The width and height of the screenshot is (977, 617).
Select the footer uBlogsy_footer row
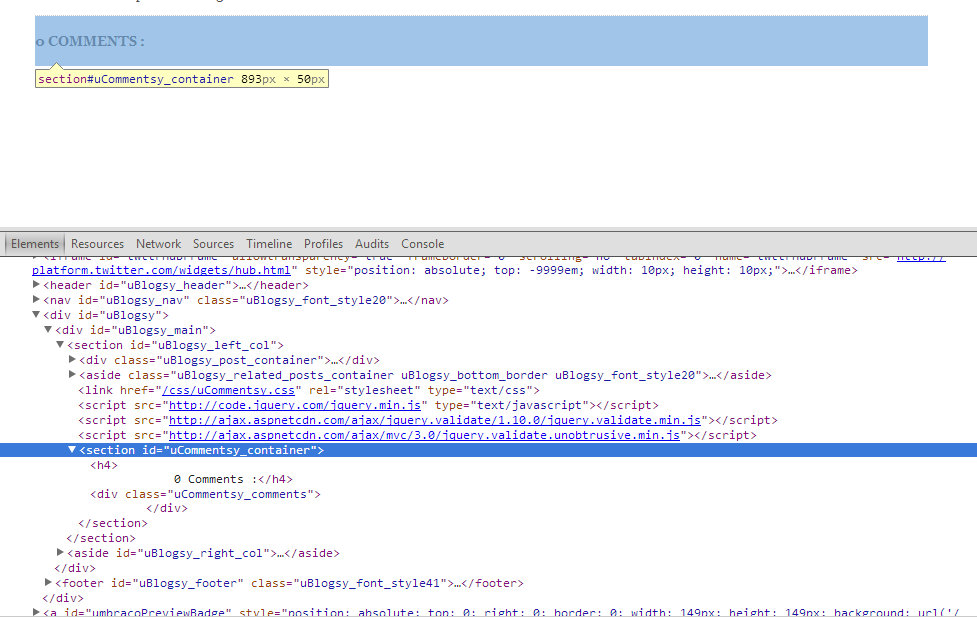[289, 583]
